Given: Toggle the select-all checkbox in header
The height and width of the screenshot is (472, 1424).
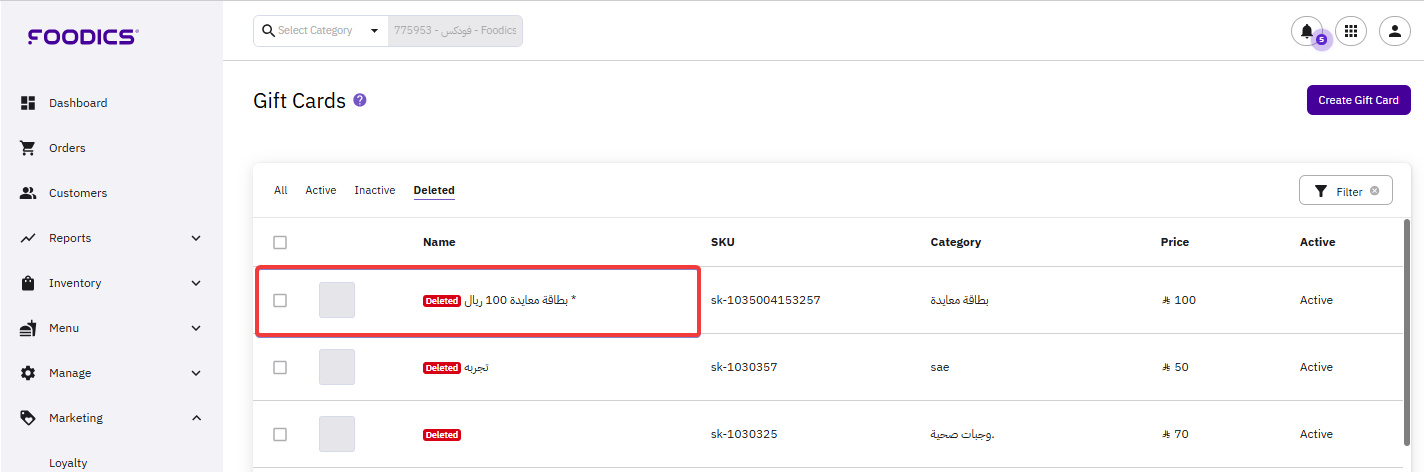Looking at the screenshot, I should [x=280, y=242].
